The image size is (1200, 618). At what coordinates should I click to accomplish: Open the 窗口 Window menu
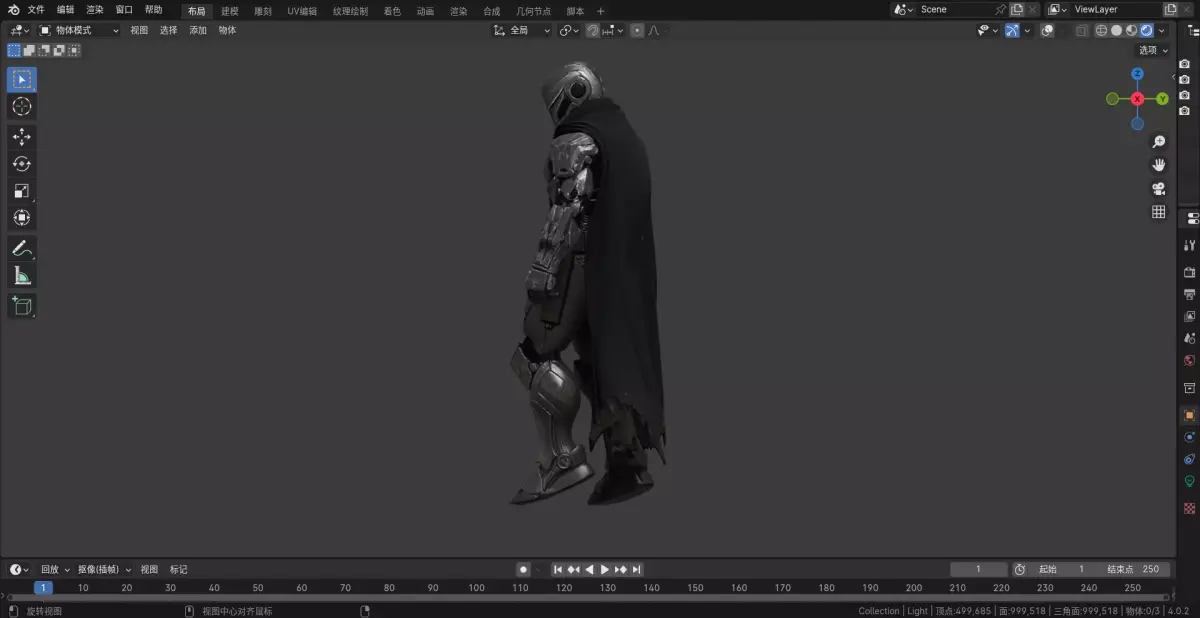click(124, 9)
